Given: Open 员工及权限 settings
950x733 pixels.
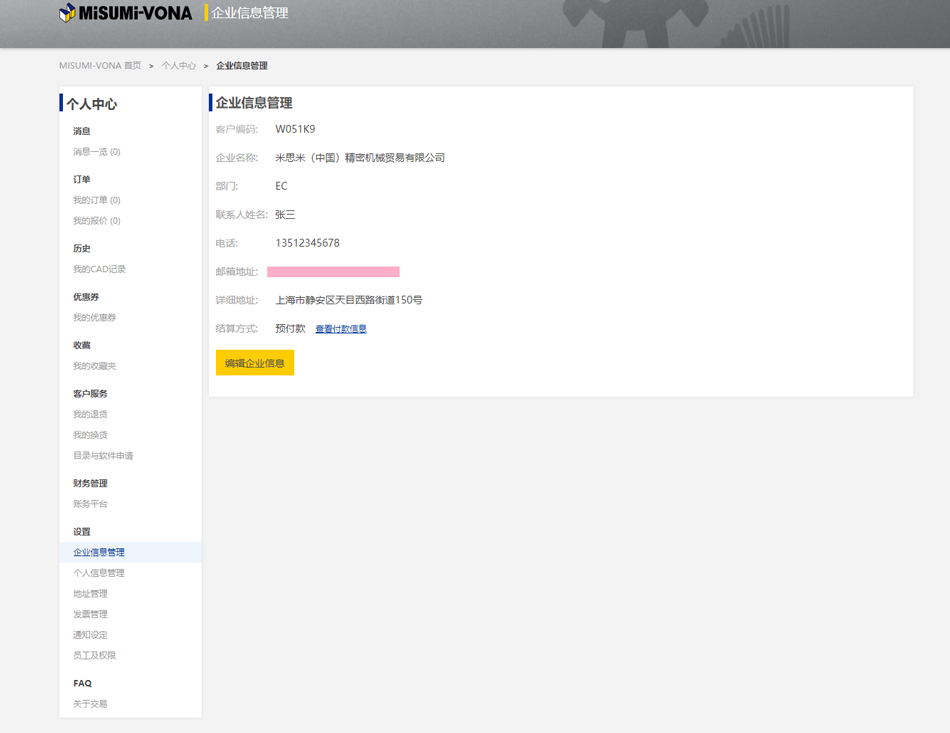Looking at the screenshot, I should (94, 656).
